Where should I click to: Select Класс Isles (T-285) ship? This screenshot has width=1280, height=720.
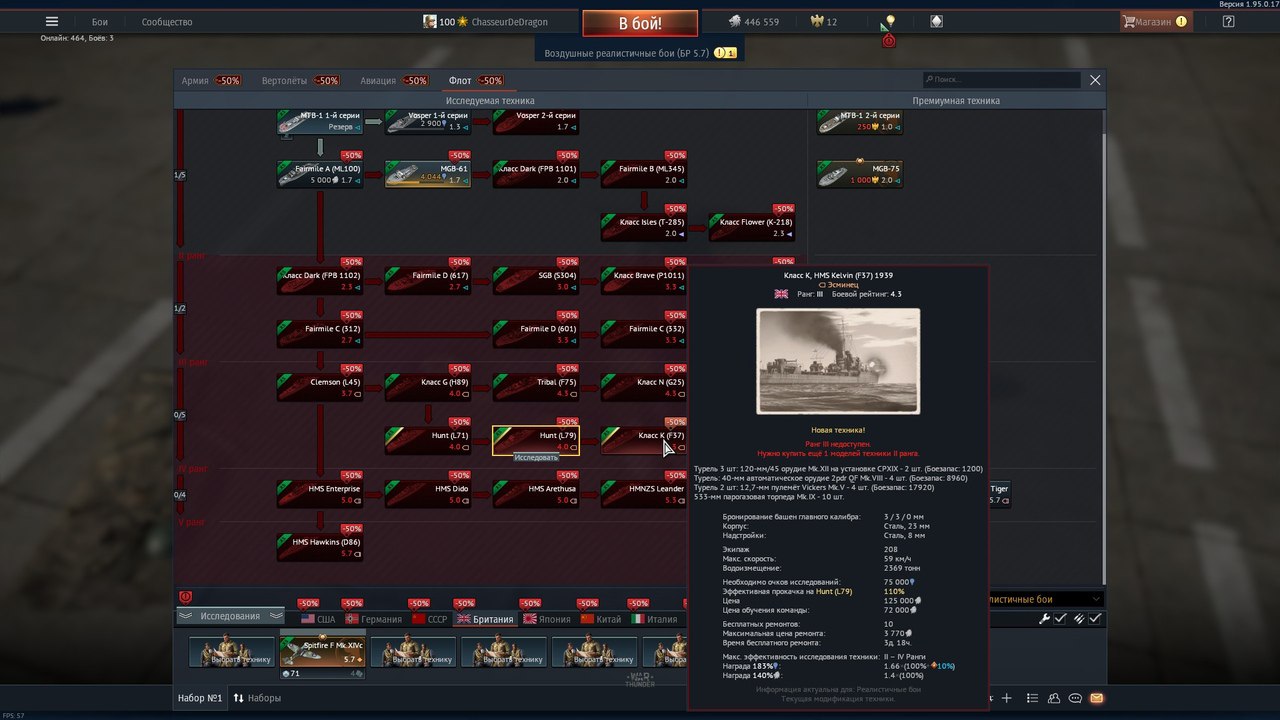(644, 227)
